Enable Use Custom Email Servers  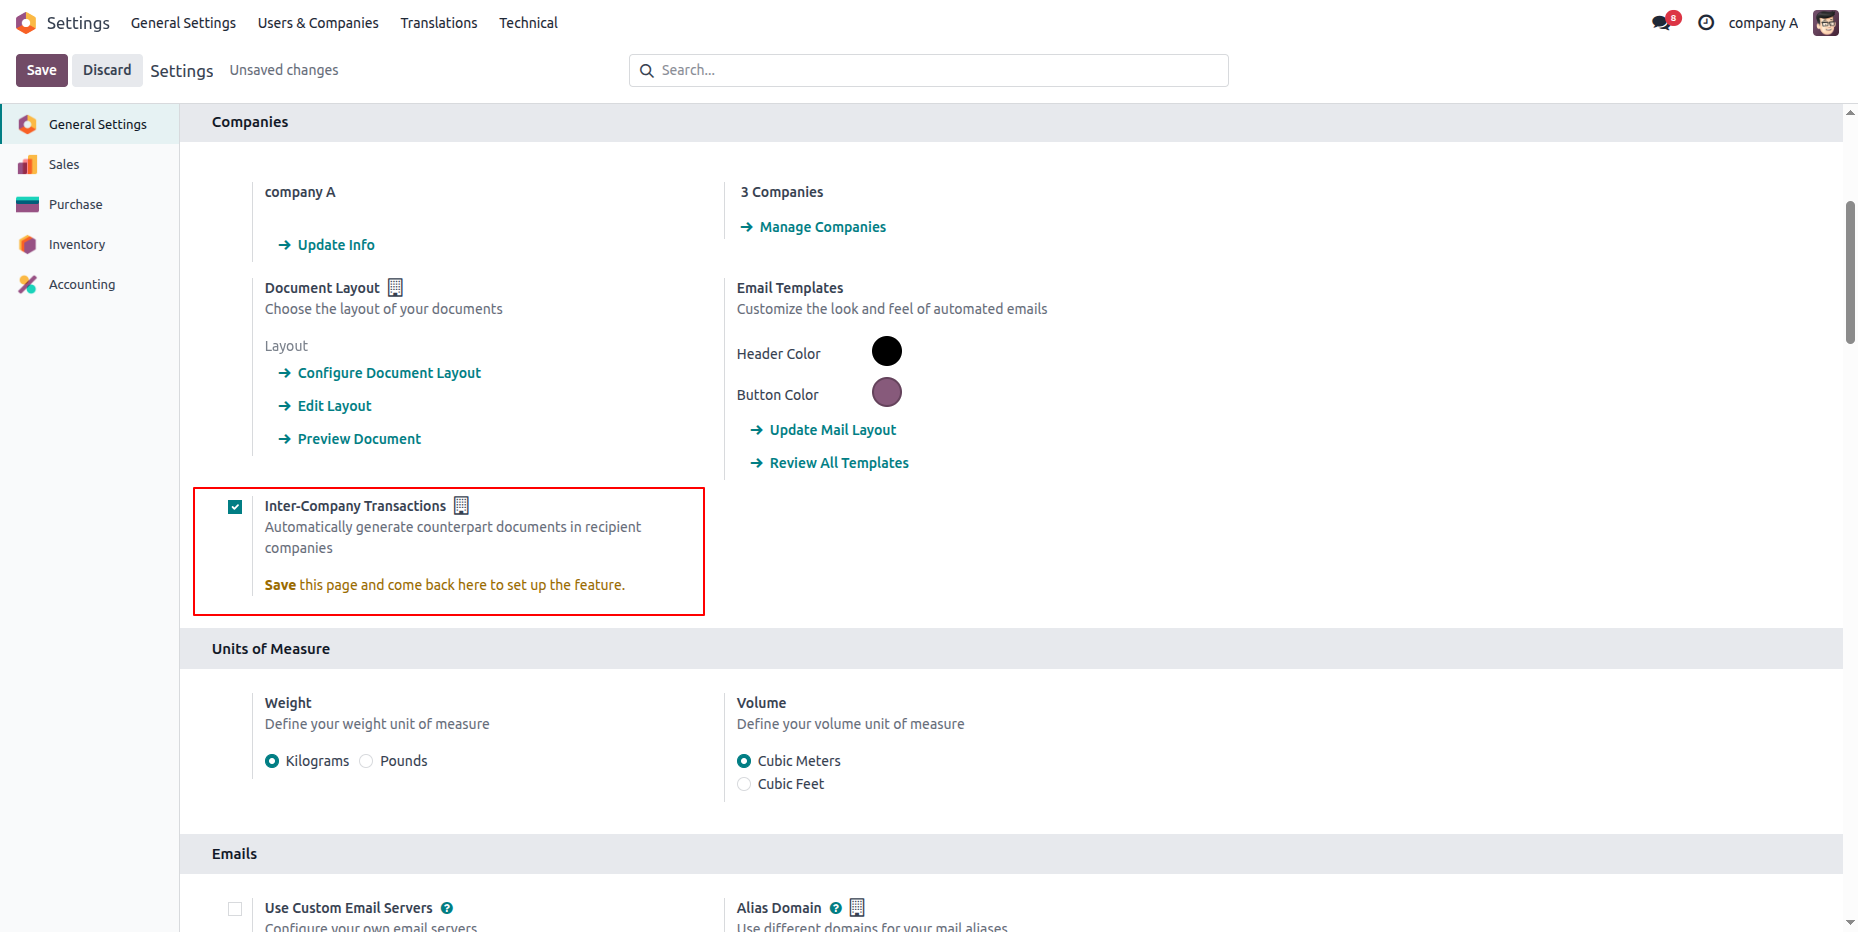[x=235, y=909]
